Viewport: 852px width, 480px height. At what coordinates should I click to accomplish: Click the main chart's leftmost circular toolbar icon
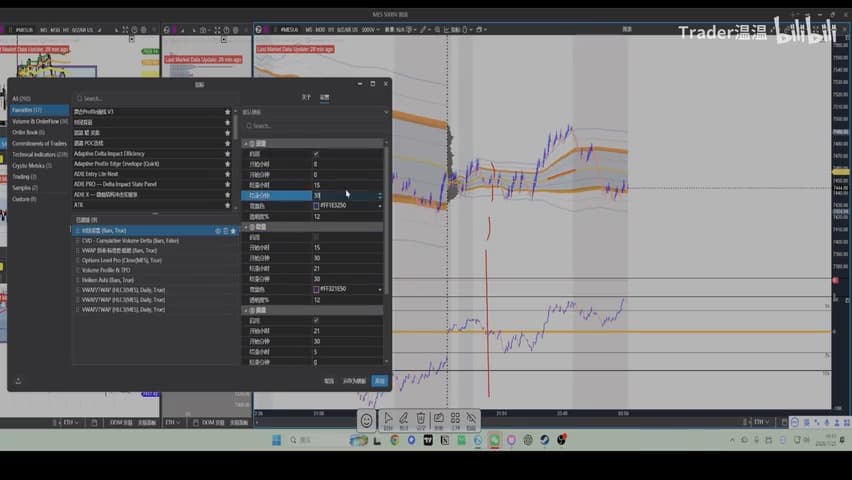[259, 29]
